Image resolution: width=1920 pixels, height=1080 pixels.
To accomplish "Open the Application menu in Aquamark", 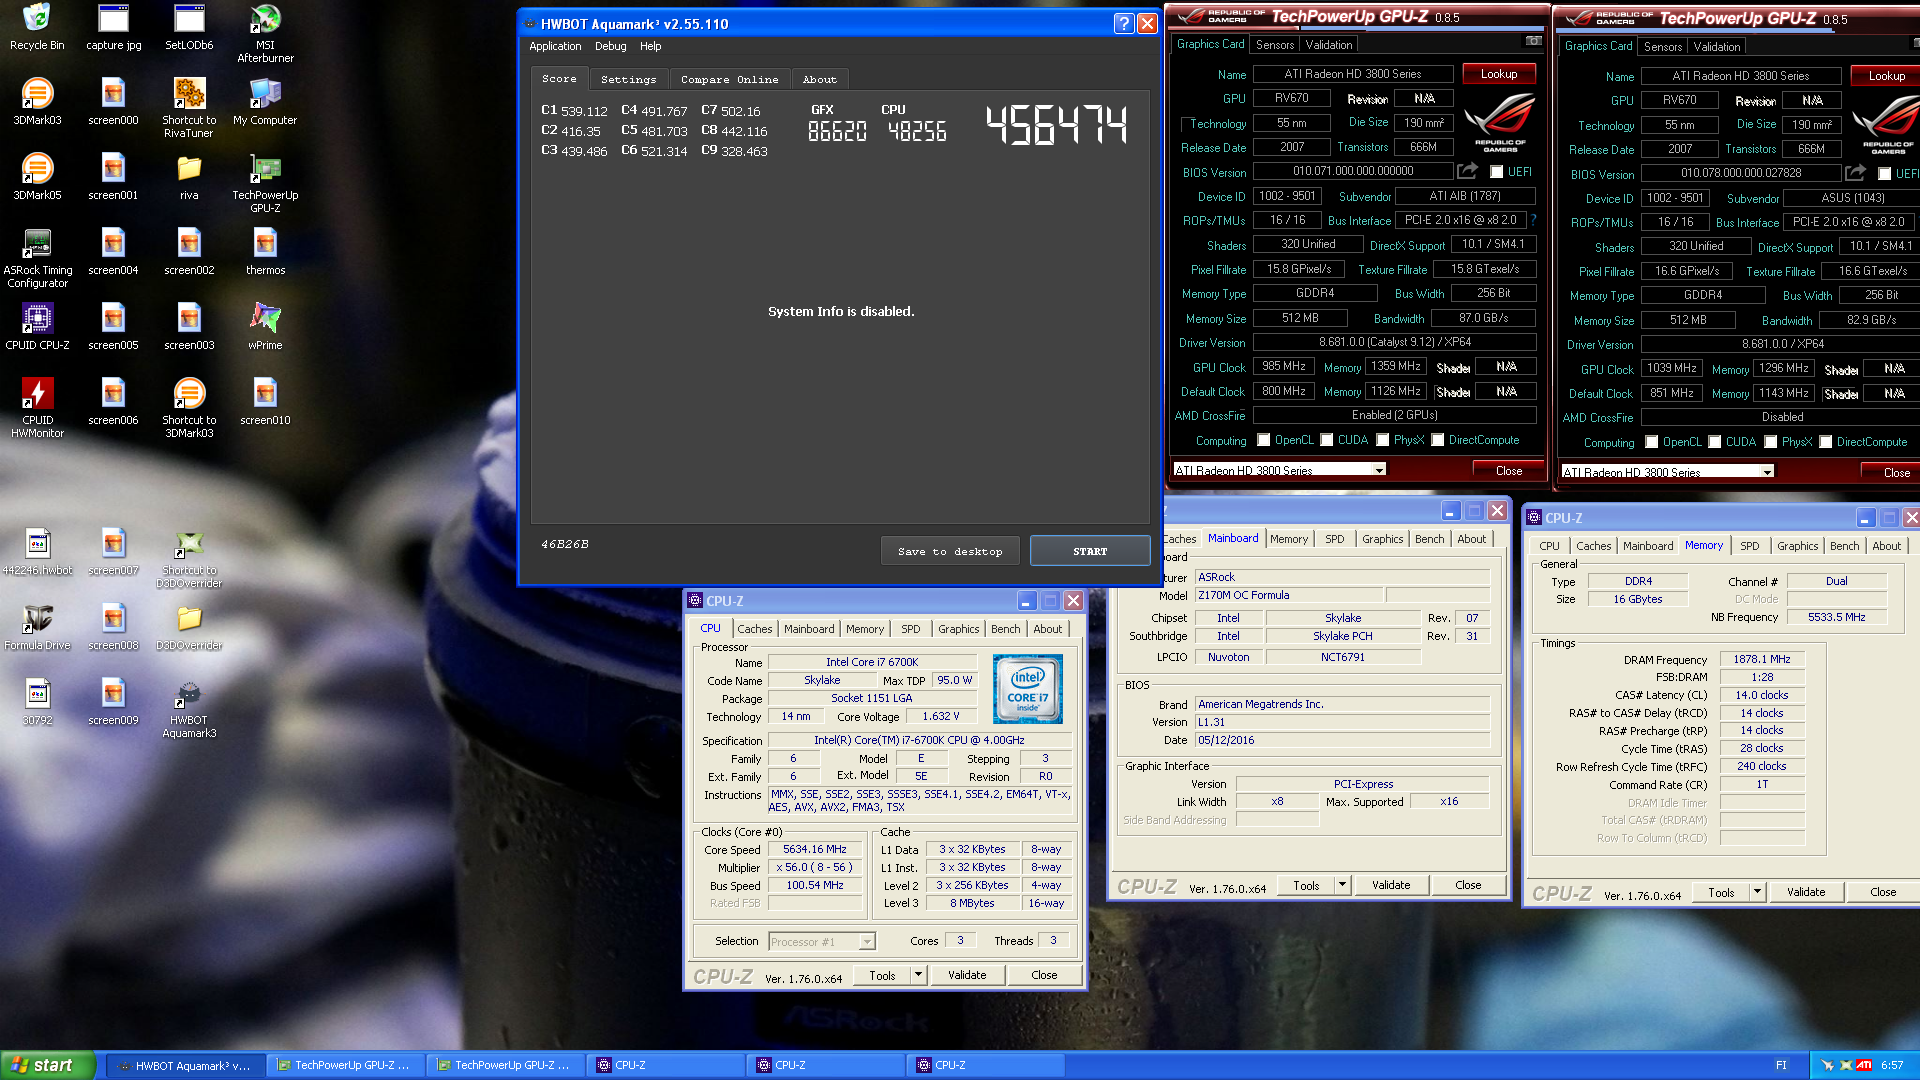I will 555,46.
